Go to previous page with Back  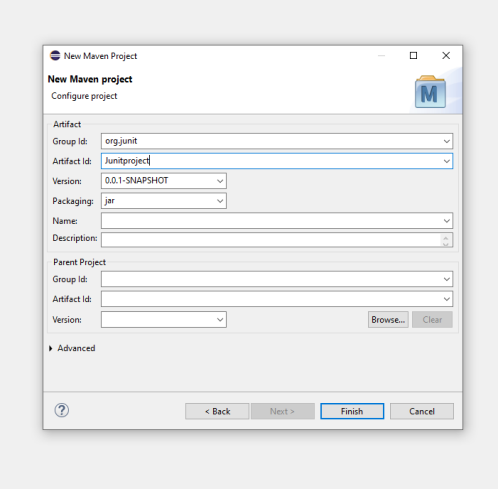(217, 411)
